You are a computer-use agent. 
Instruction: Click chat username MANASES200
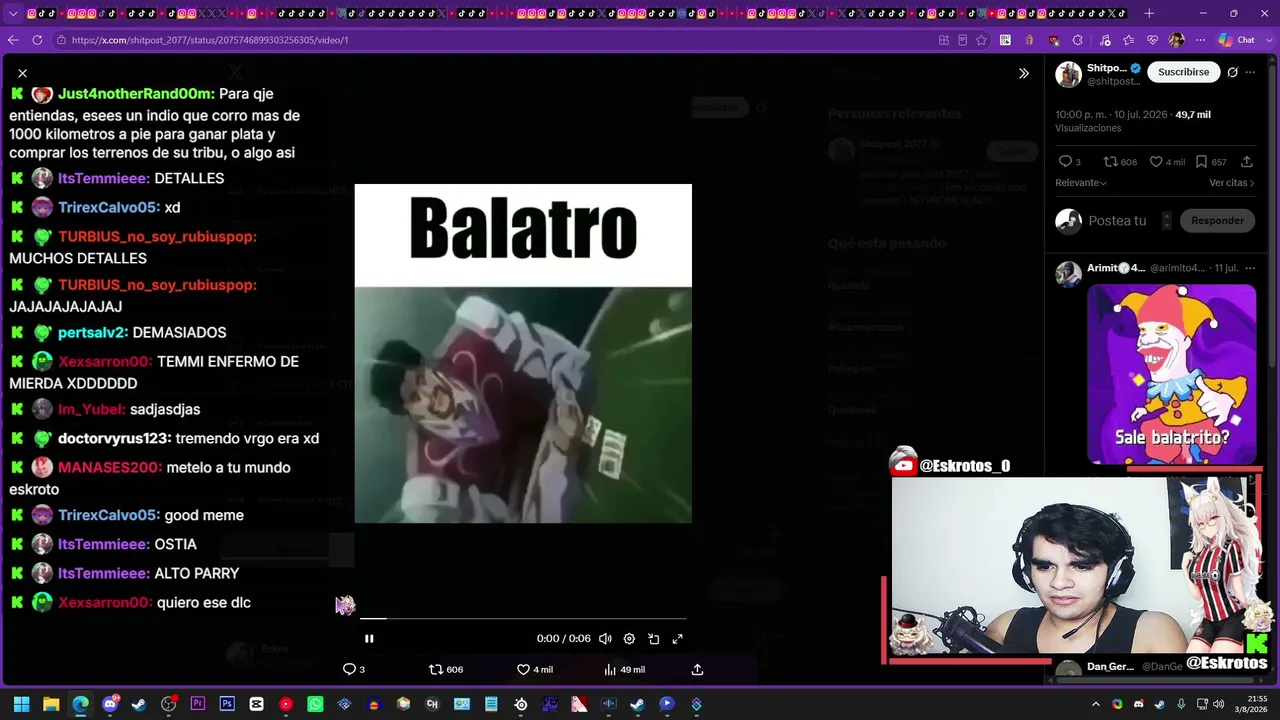[x=110, y=468]
